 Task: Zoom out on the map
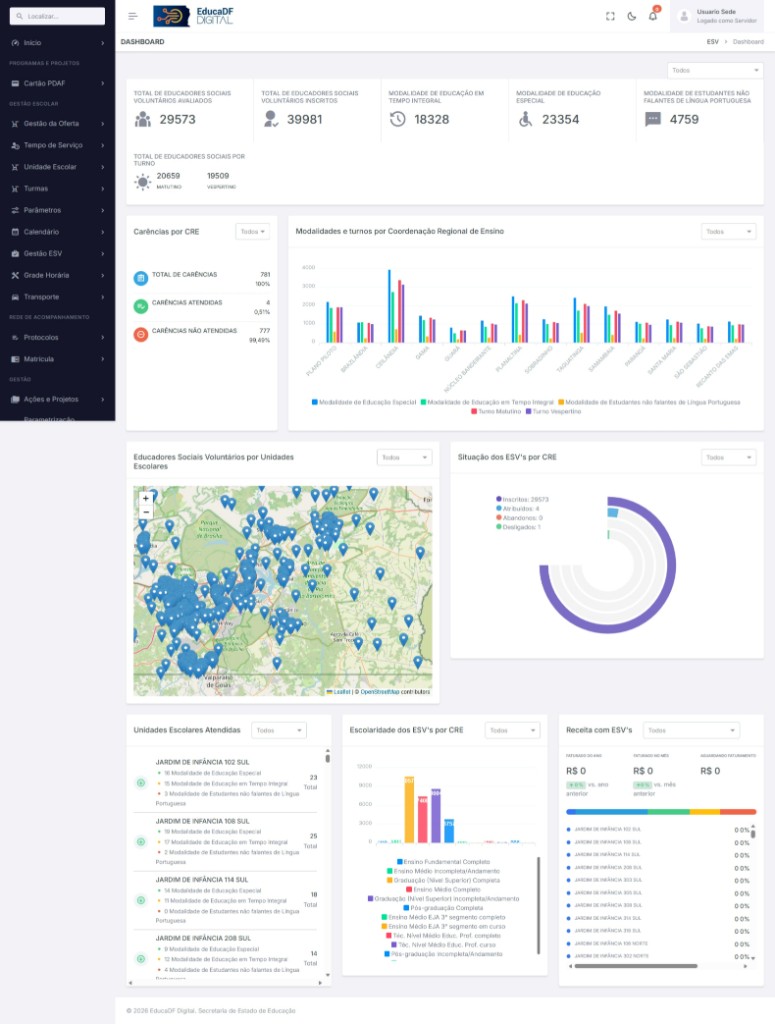(x=146, y=513)
